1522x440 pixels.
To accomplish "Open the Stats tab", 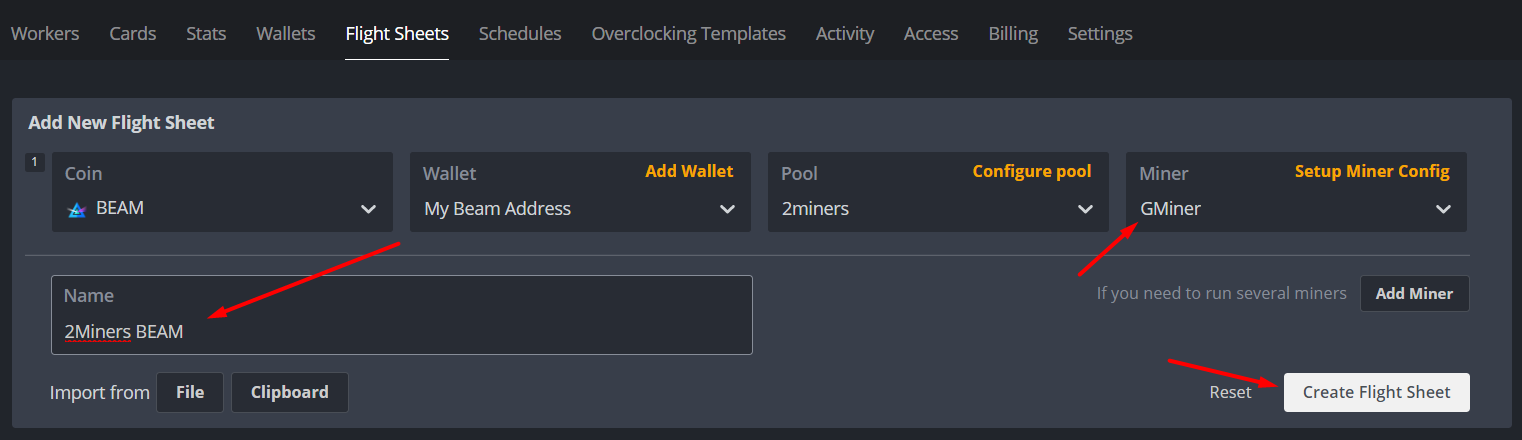I will tap(206, 33).
